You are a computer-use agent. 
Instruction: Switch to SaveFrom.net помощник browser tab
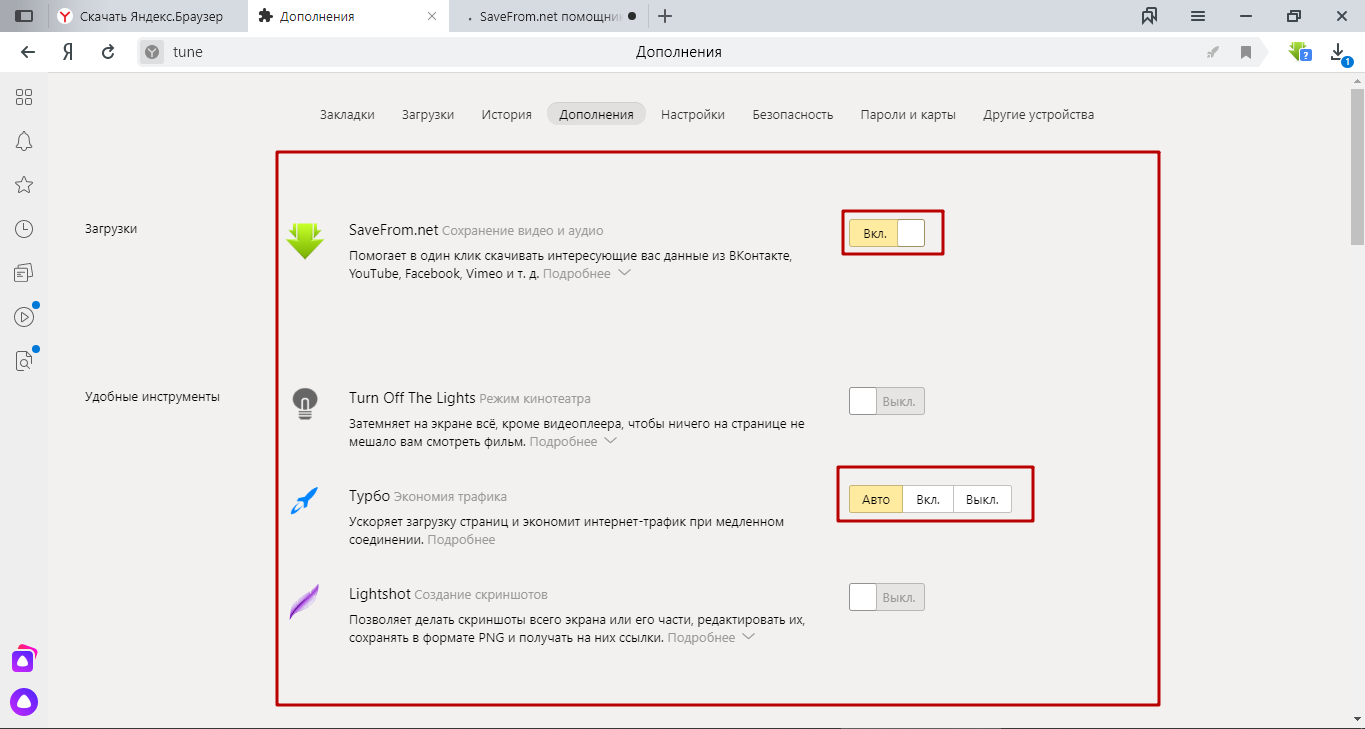549,16
